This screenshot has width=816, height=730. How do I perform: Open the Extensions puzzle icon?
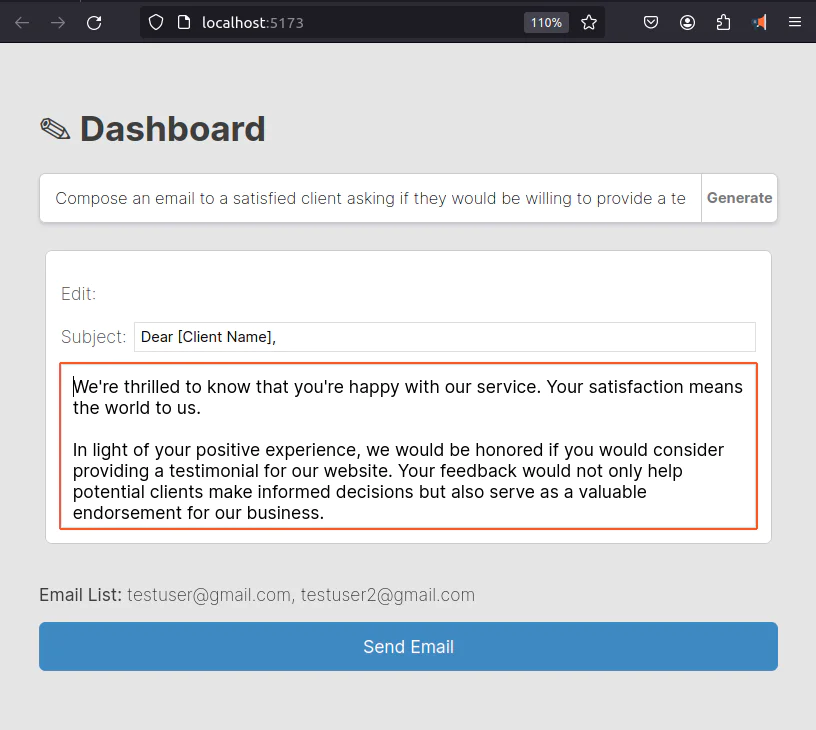[723, 22]
